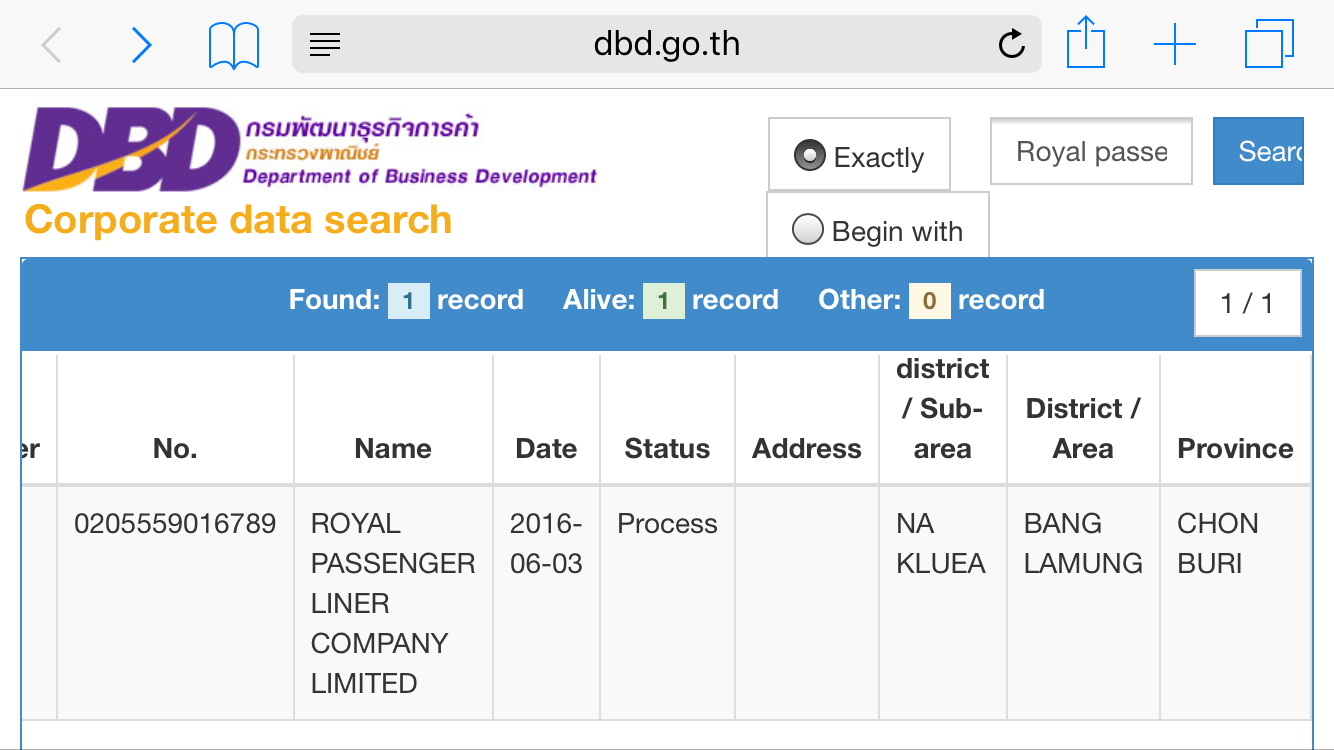
Task: Reload the page with refresh icon
Action: point(1012,44)
